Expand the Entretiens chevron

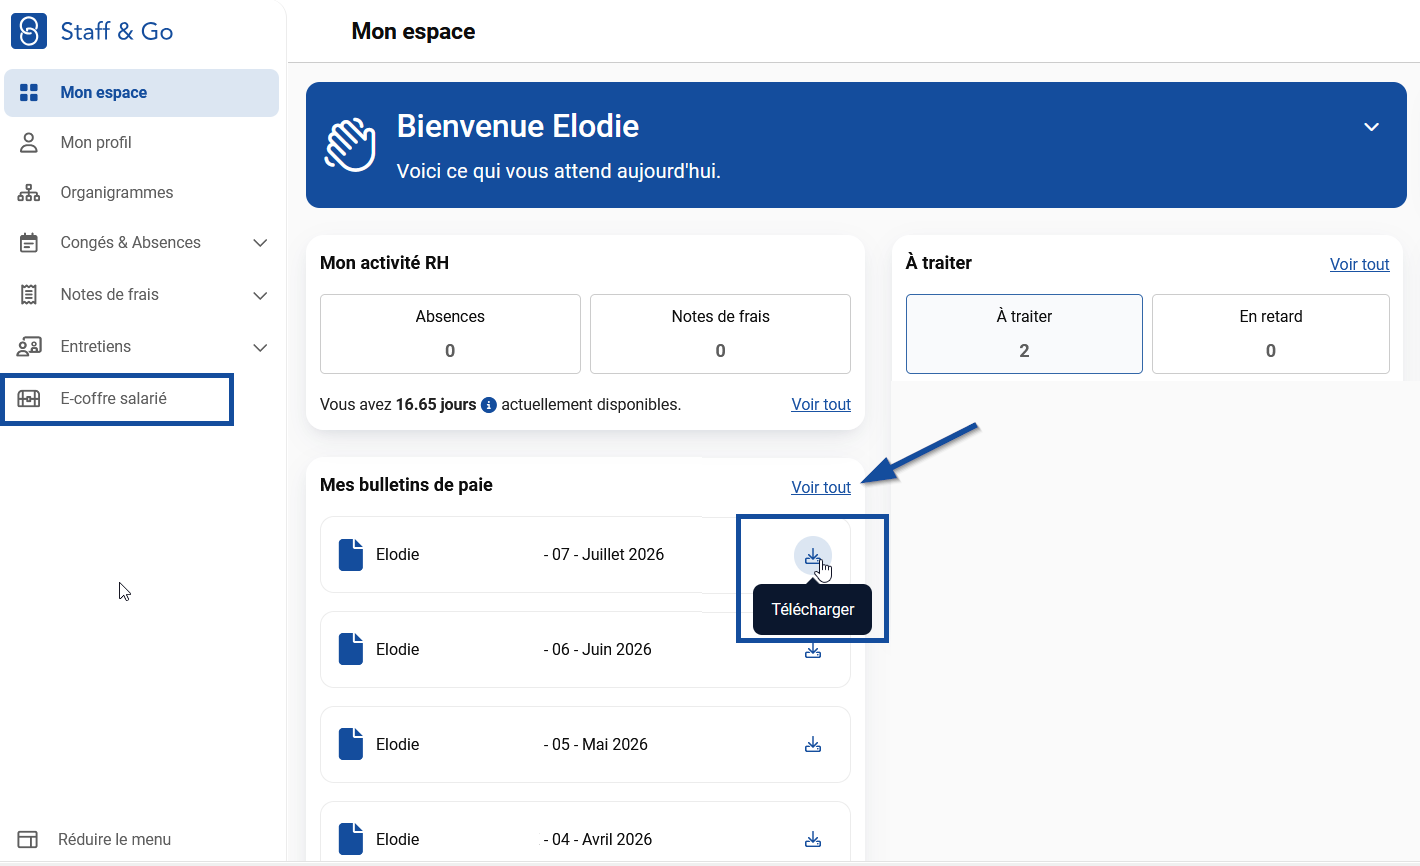click(260, 347)
